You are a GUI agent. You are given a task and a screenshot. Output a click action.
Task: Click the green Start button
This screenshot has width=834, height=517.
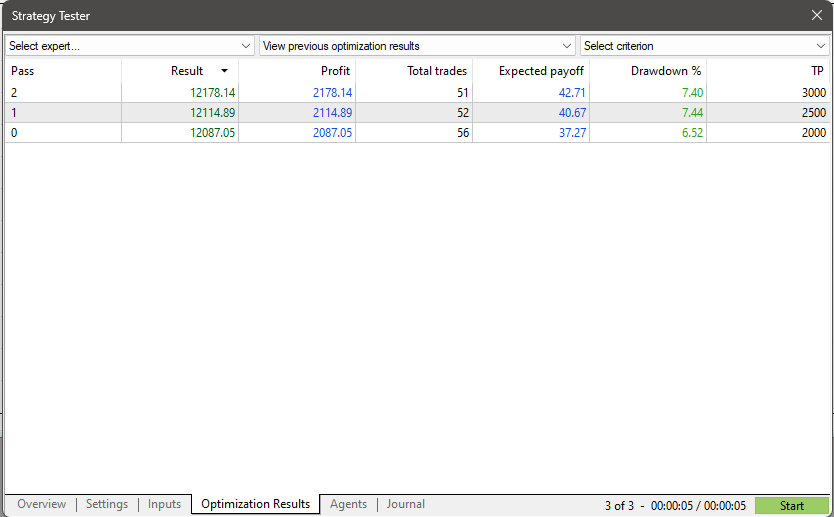(791, 505)
